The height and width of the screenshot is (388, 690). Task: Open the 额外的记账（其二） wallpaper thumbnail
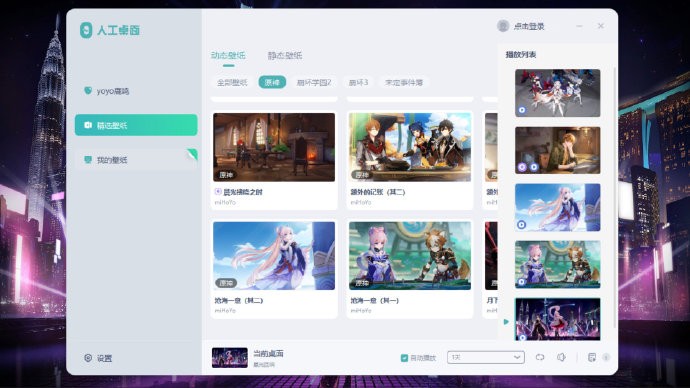click(410, 147)
